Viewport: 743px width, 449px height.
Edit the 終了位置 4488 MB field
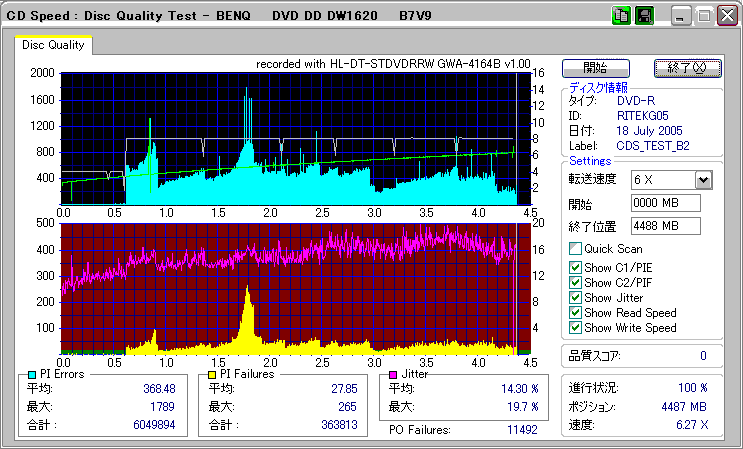coord(666,226)
